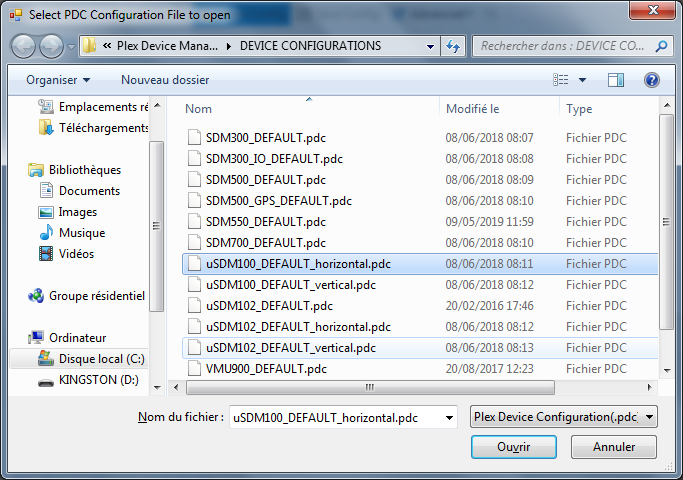The image size is (683, 480).
Task: Select Téléchargements in navigation pane
Action: pos(93,128)
